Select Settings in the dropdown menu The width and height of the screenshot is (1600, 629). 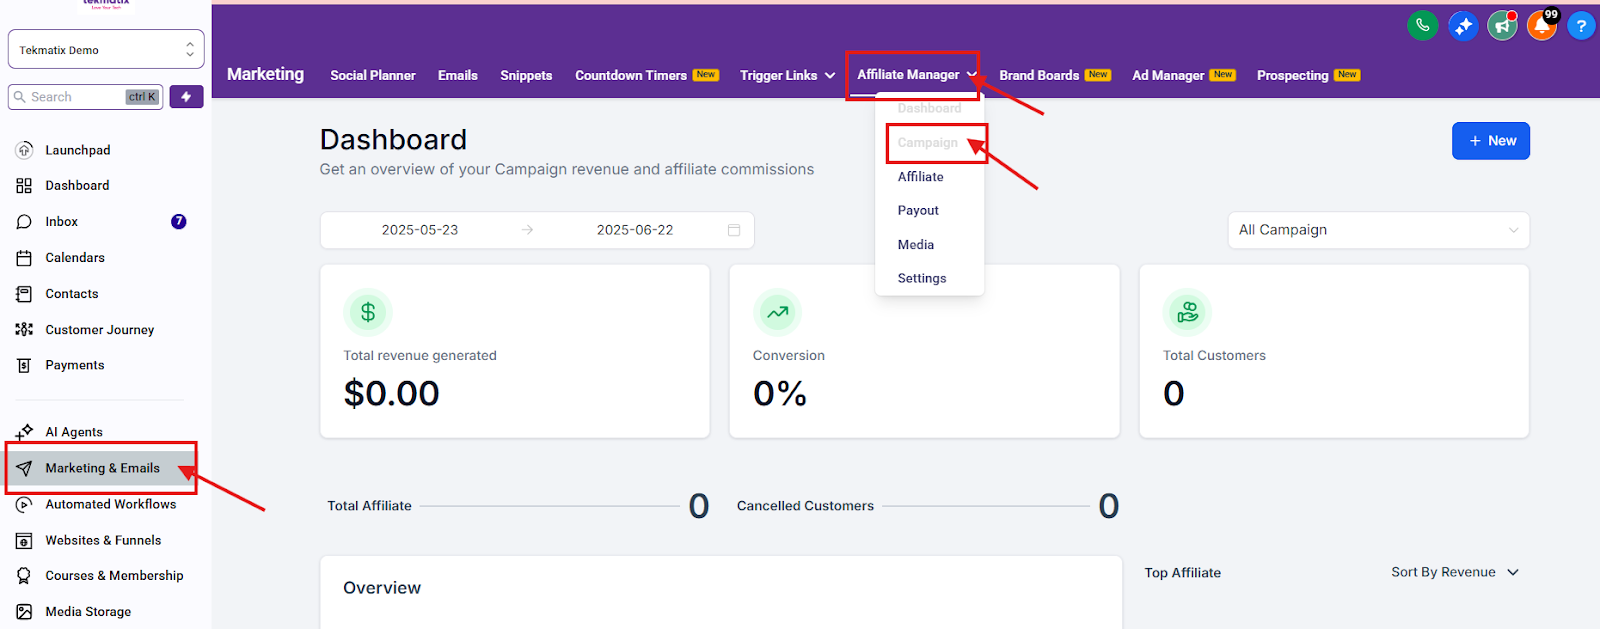coord(922,279)
